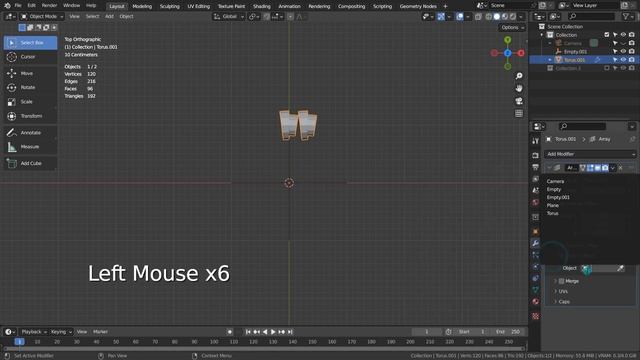Viewport: 640px width, 360px height.
Task: Click the viewport zoom magnifier icon
Action: (519, 76)
